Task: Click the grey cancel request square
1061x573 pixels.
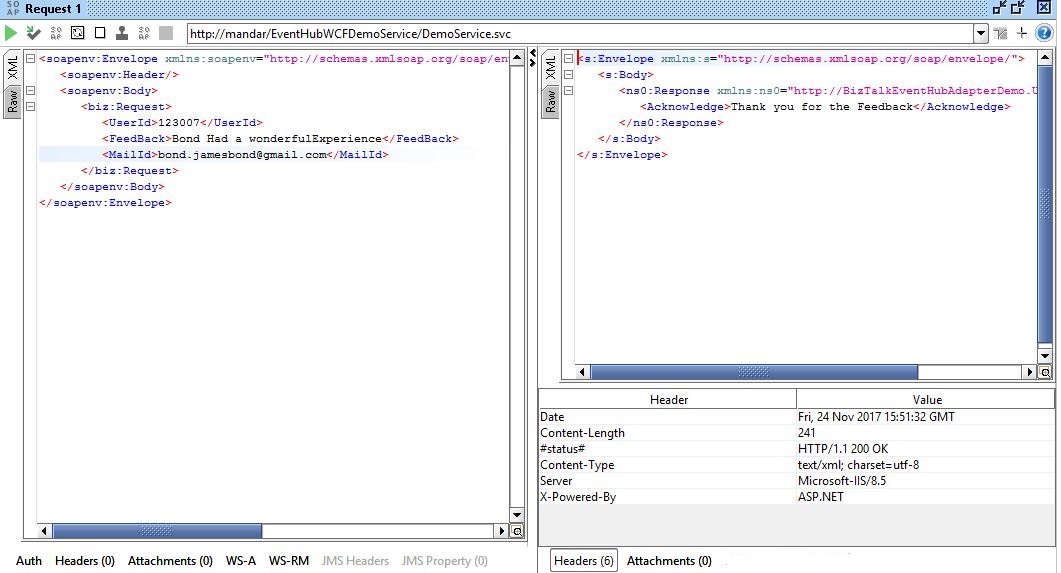Action: [166, 32]
